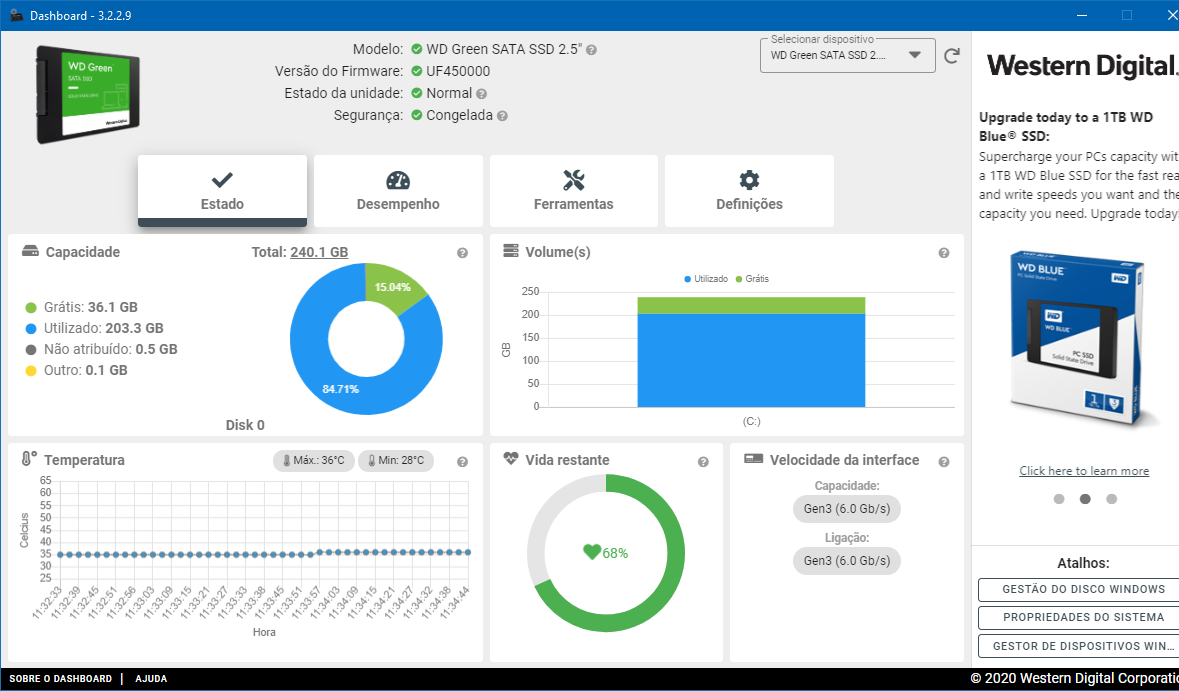Screen dimensions: 1179x691
Task: Open Sobre o Dashboard in footer
Action: (60, 678)
